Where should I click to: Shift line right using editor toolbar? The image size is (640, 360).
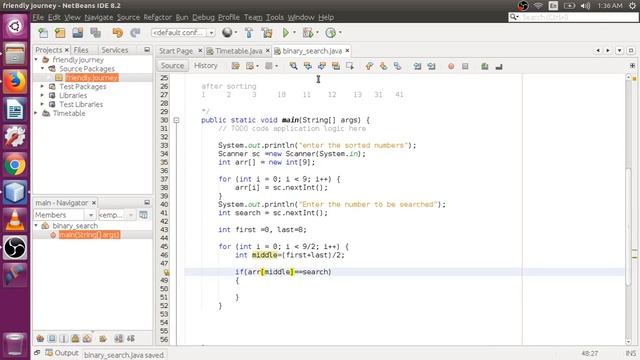tap(431, 66)
